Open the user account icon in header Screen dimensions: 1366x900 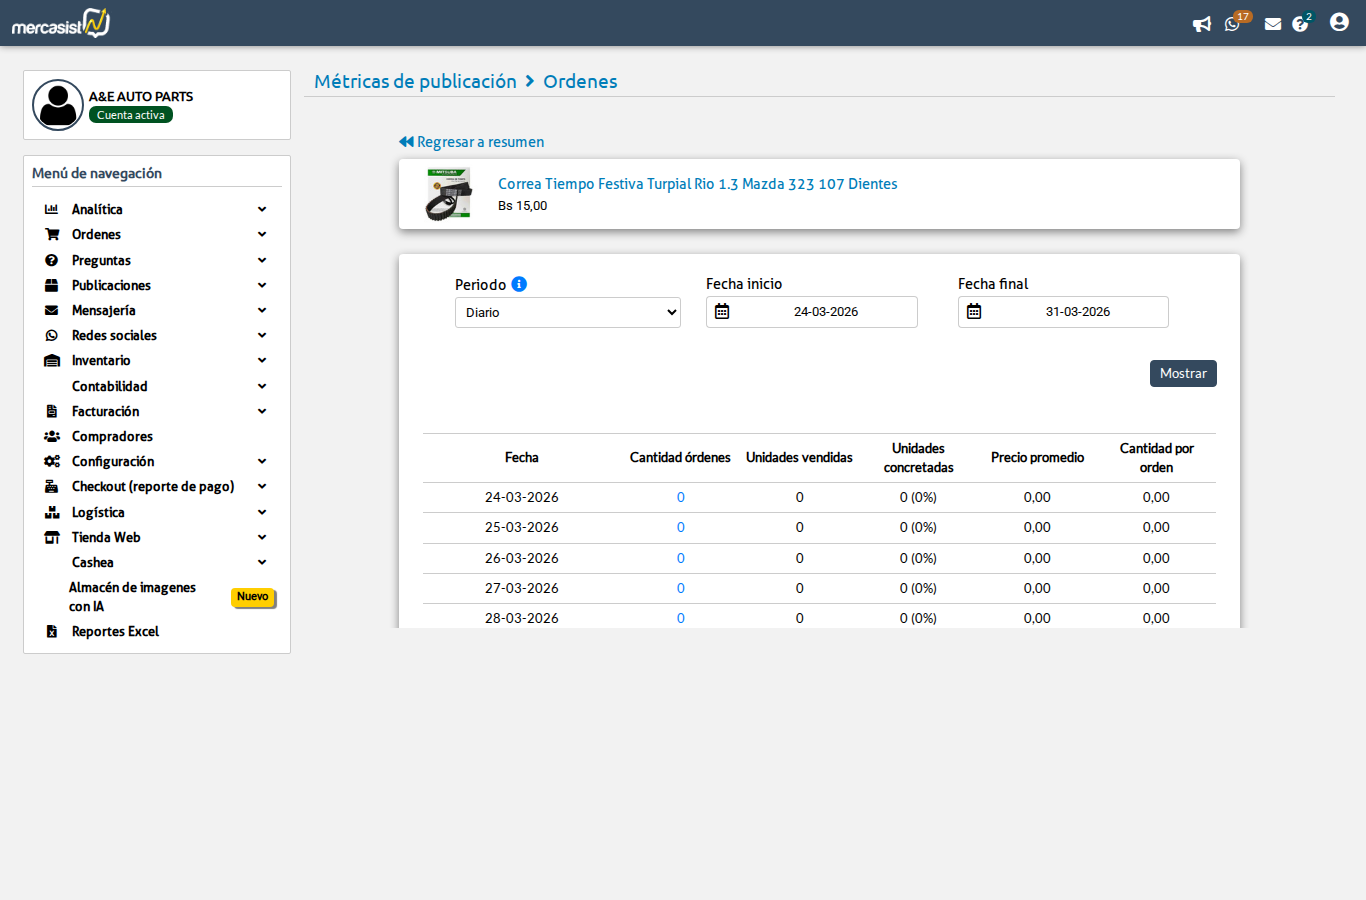click(x=1339, y=22)
